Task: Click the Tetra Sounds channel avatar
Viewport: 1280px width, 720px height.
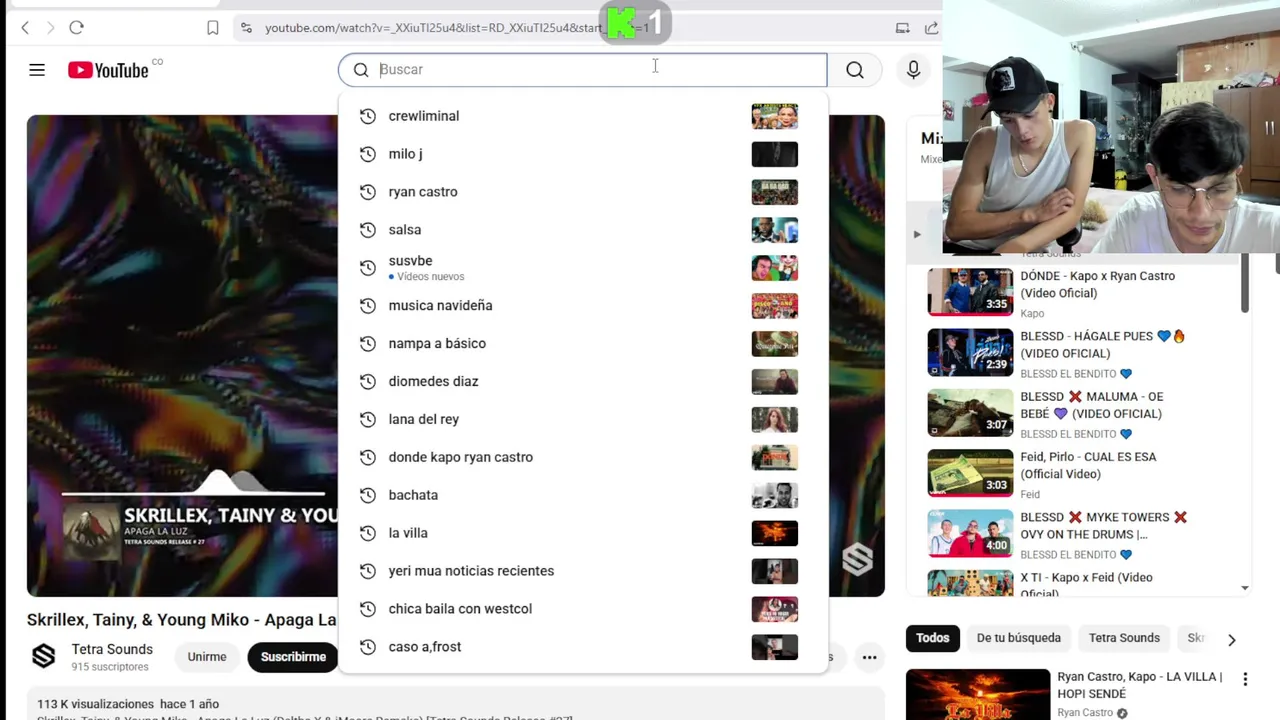Action: point(43,656)
